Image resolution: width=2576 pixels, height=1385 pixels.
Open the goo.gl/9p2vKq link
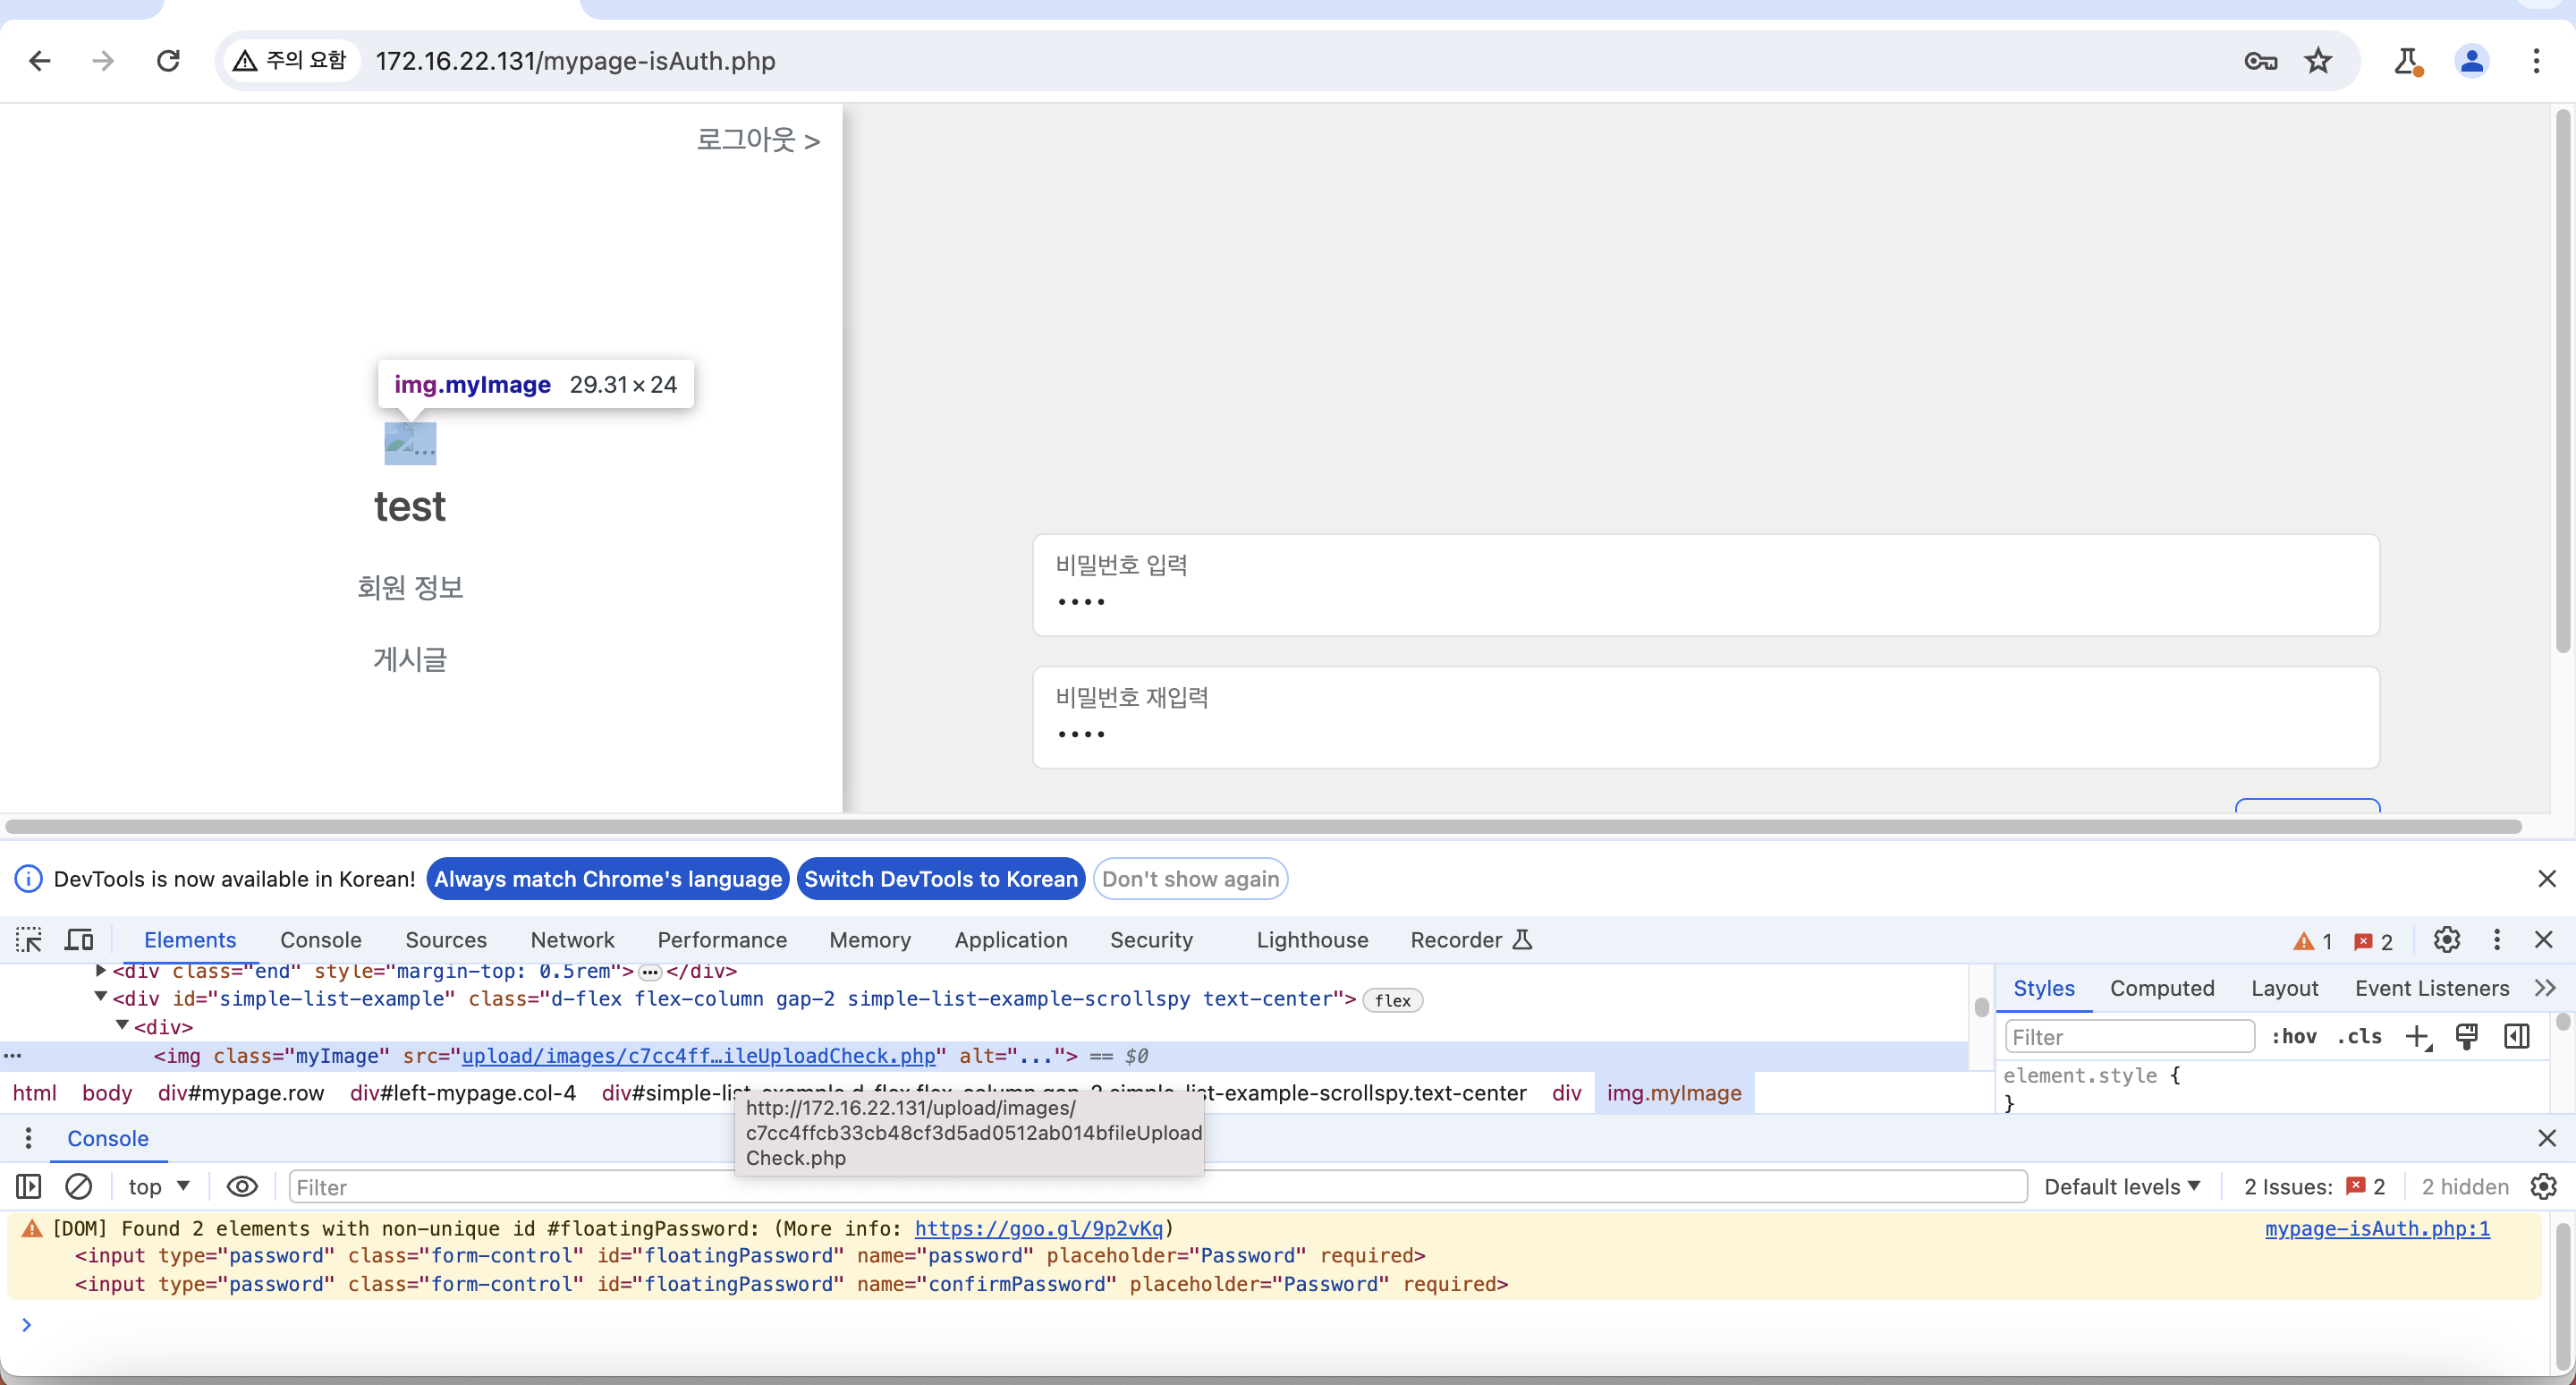(x=1038, y=1228)
